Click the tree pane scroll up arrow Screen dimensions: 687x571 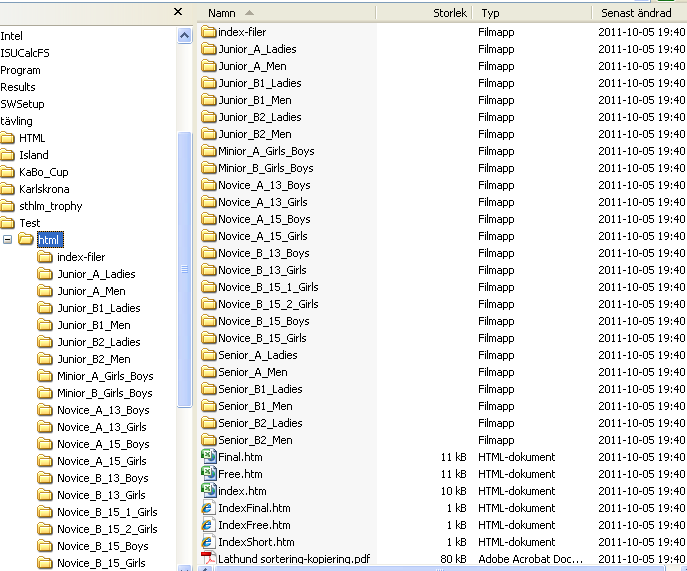coord(184,35)
